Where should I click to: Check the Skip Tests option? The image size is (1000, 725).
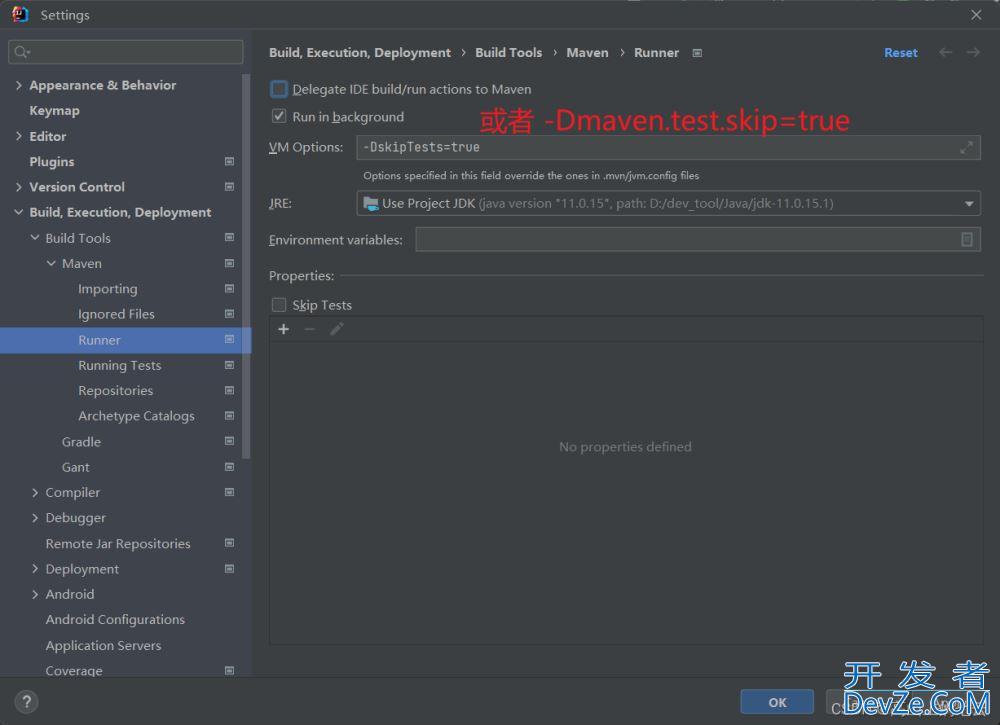tap(279, 305)
